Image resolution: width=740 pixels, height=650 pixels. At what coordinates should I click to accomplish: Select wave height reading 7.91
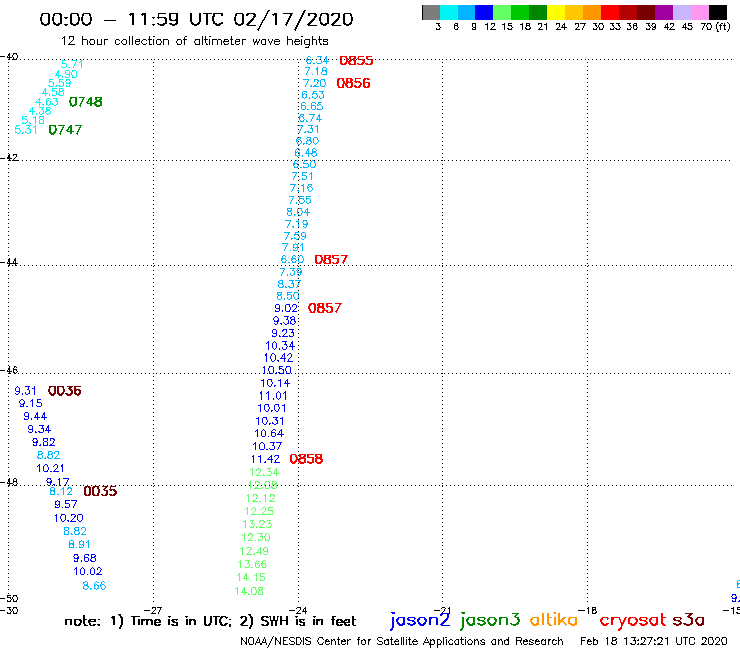(293, 247)
